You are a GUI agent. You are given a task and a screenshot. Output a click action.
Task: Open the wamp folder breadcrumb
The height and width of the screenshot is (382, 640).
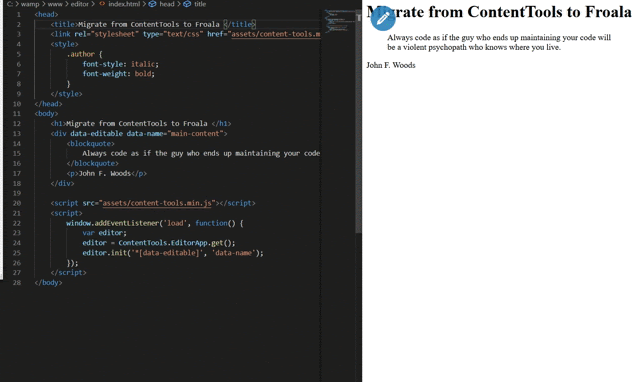tap(29, 4)
